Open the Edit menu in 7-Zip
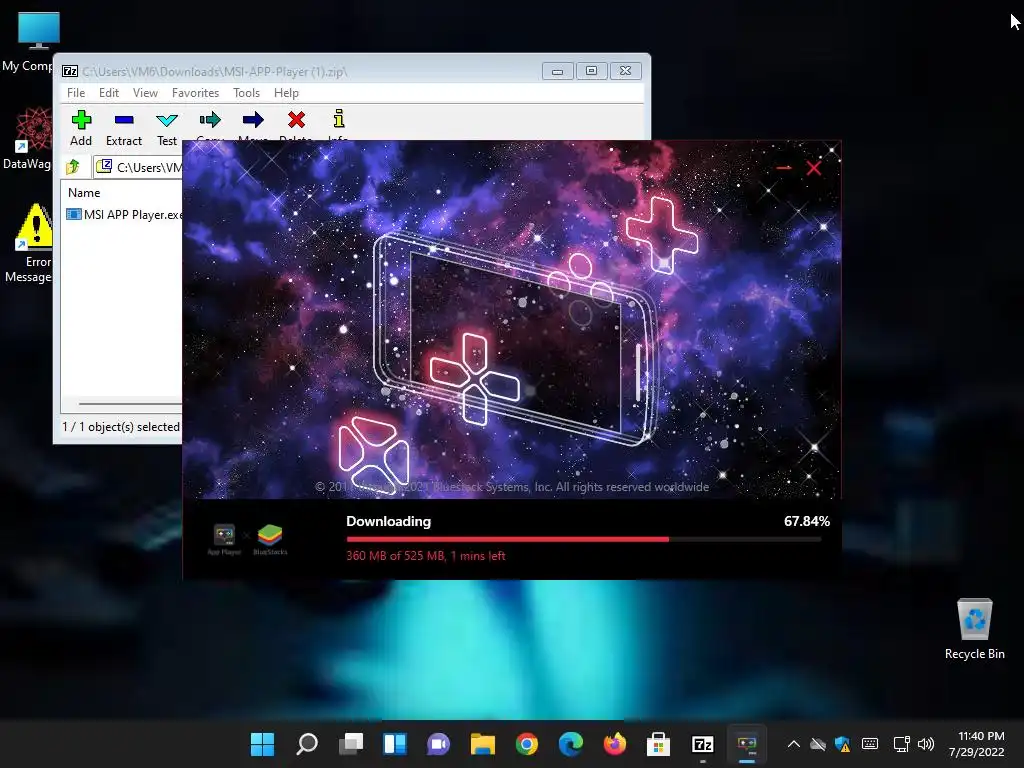Screen dimensions: 1024x768 pyautogui.click(x=108, y=93)
